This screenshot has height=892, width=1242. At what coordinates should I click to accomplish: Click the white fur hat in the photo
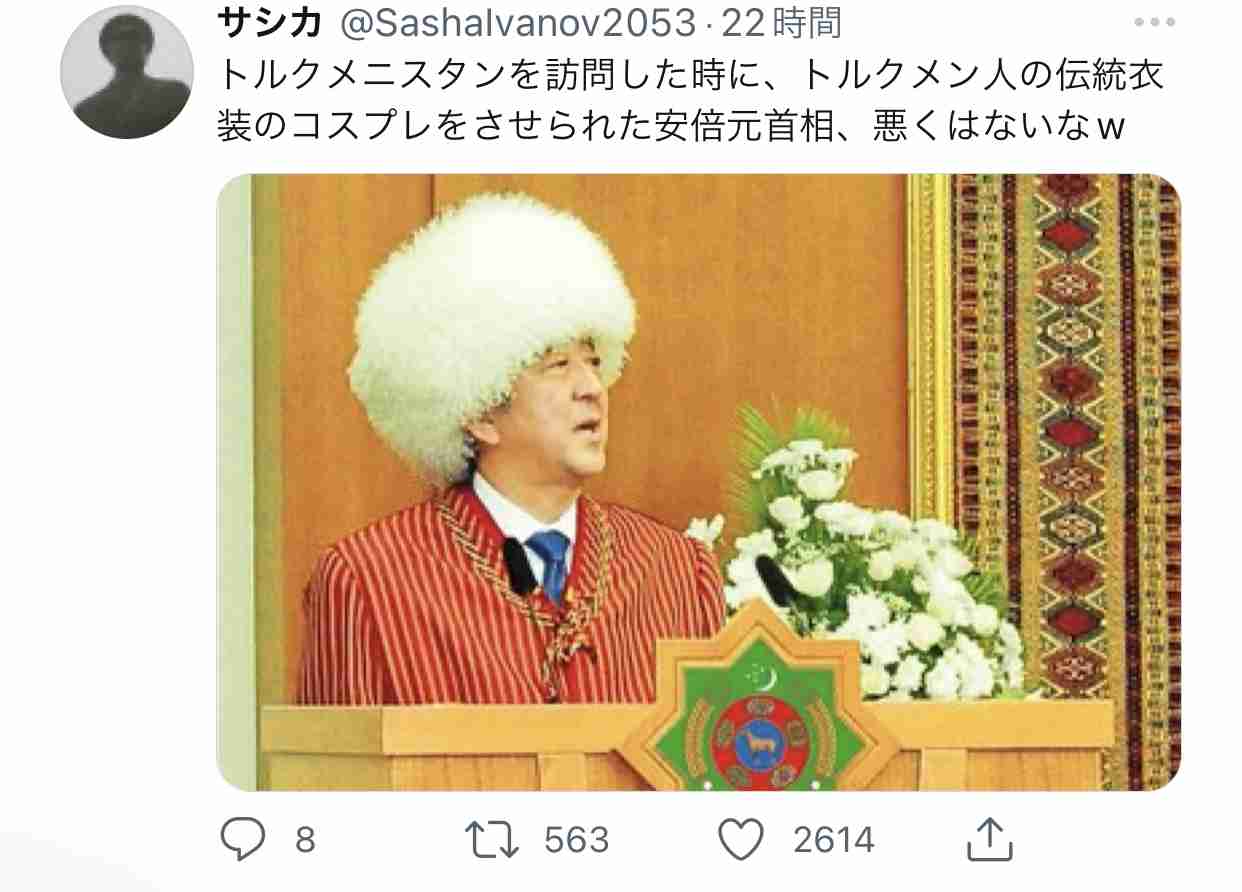493,331
